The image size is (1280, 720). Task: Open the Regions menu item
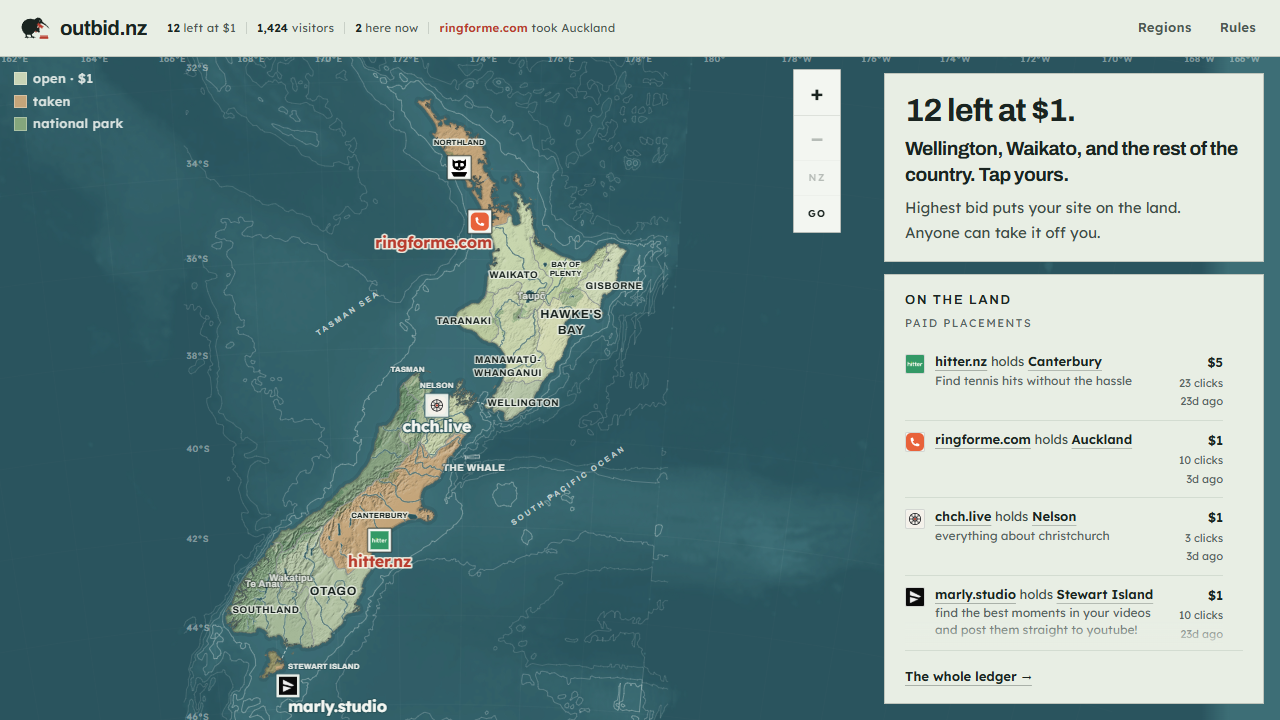coord(1164,28)
